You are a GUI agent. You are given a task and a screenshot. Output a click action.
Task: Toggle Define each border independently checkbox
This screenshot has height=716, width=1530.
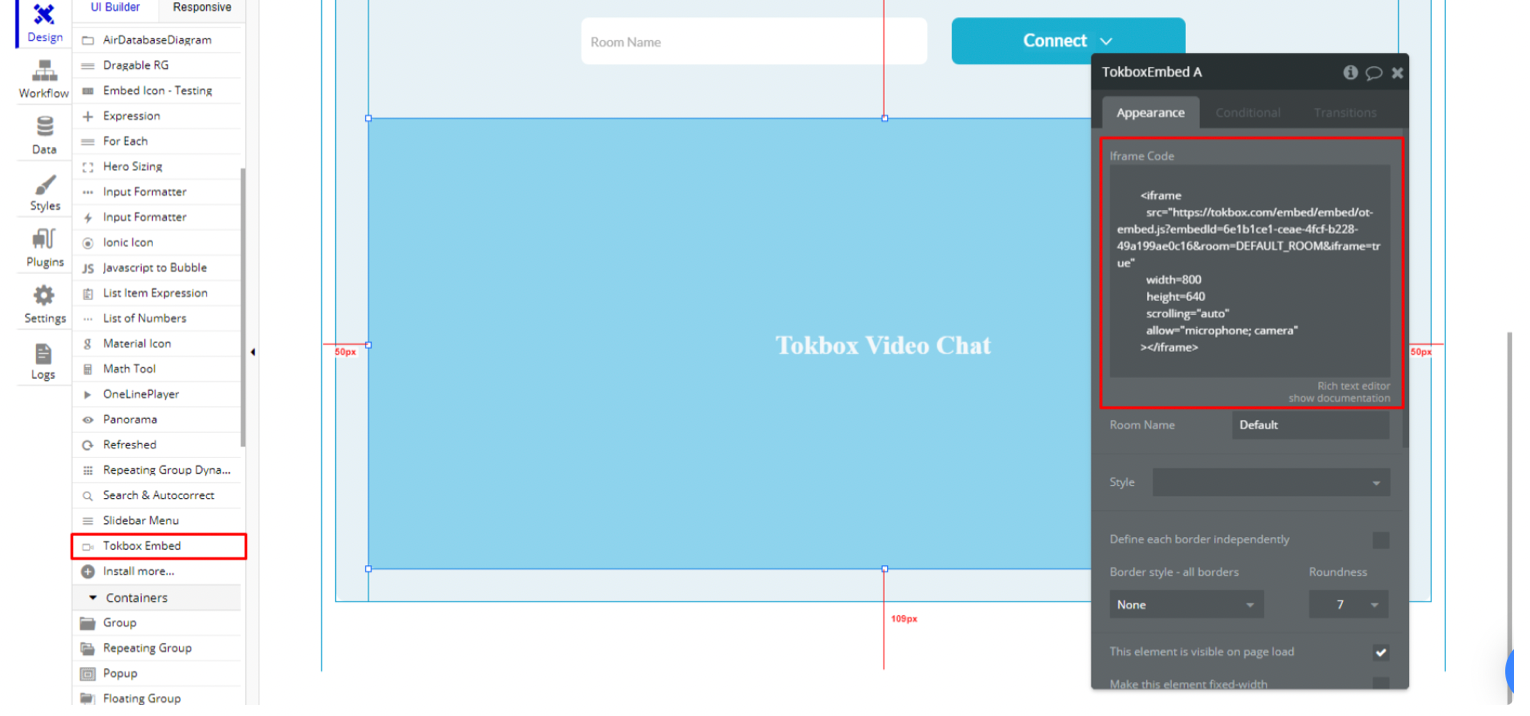[1380, 540]
